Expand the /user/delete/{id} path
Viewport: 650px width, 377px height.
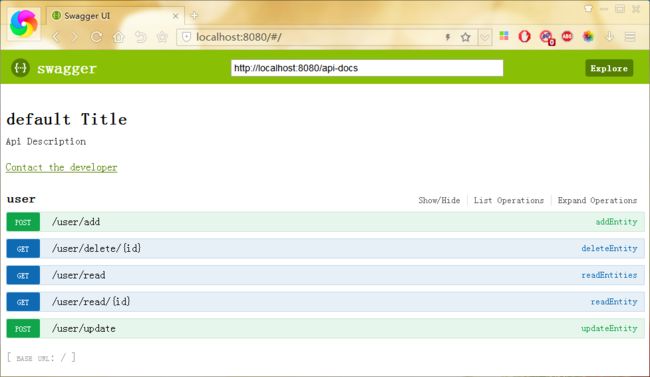(96, 248)
